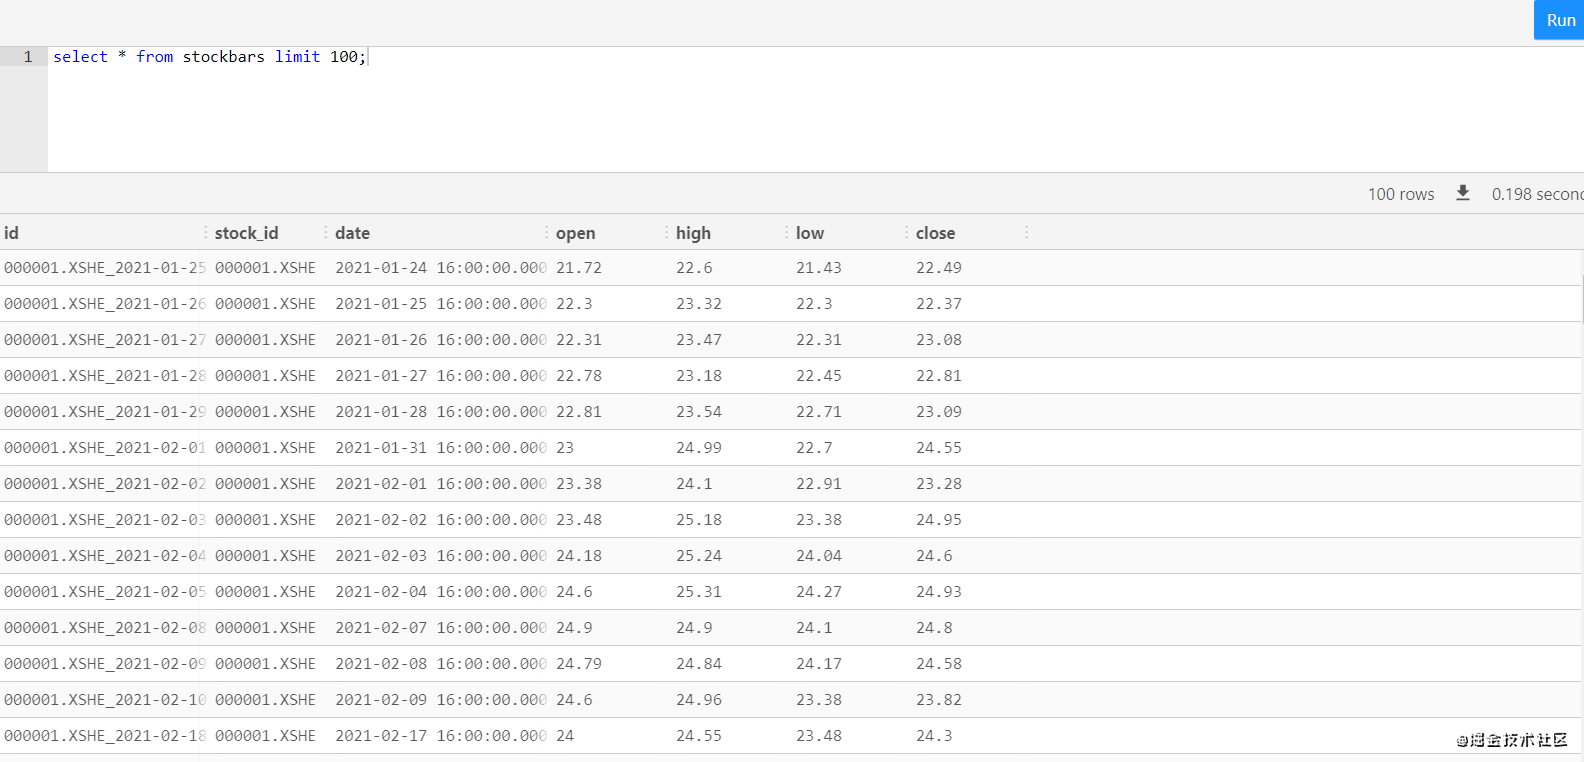Open the open column menu handle
The width and height of the screenshot is (1584, 762).
pyautogui.click(x=666, y=232)
